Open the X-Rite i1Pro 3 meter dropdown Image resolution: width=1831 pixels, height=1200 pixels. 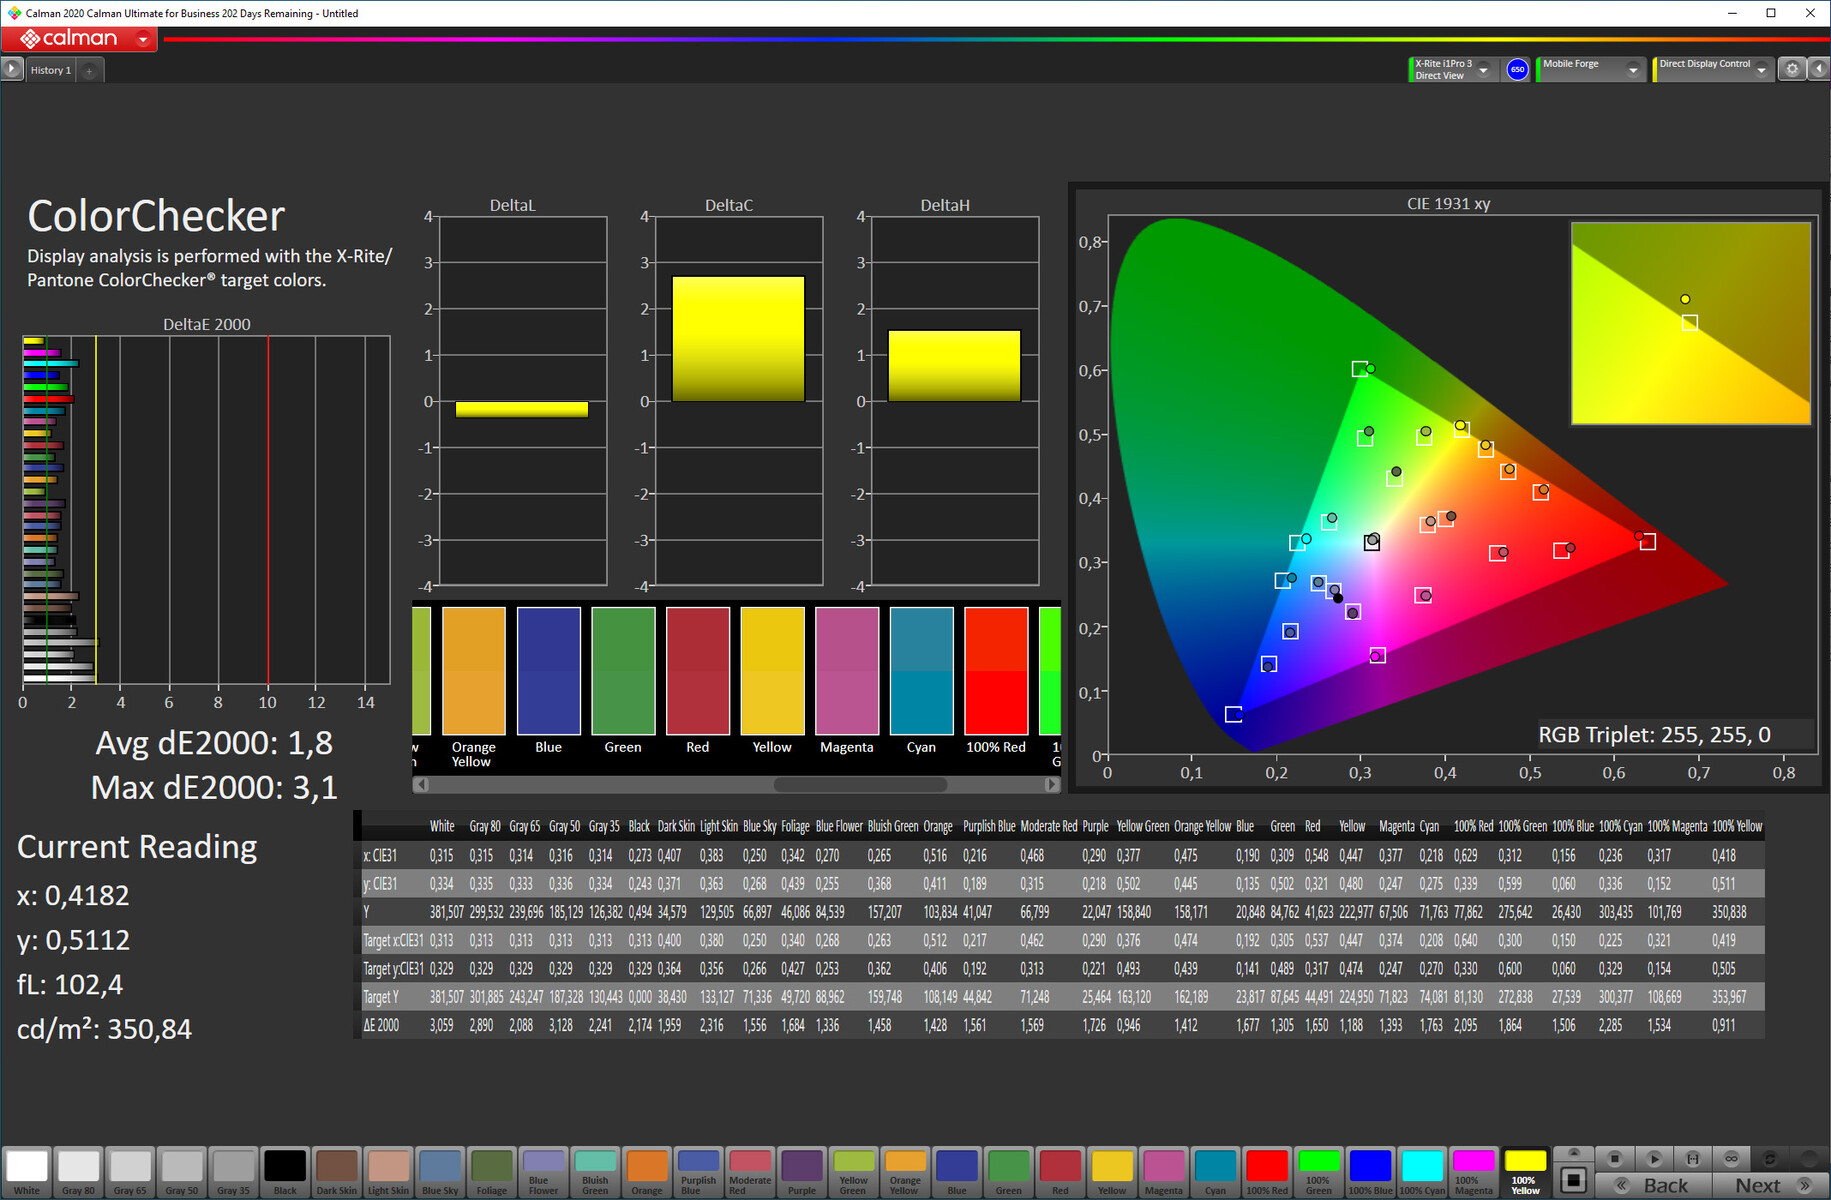pyautogui.click(x=1484, y=70)
